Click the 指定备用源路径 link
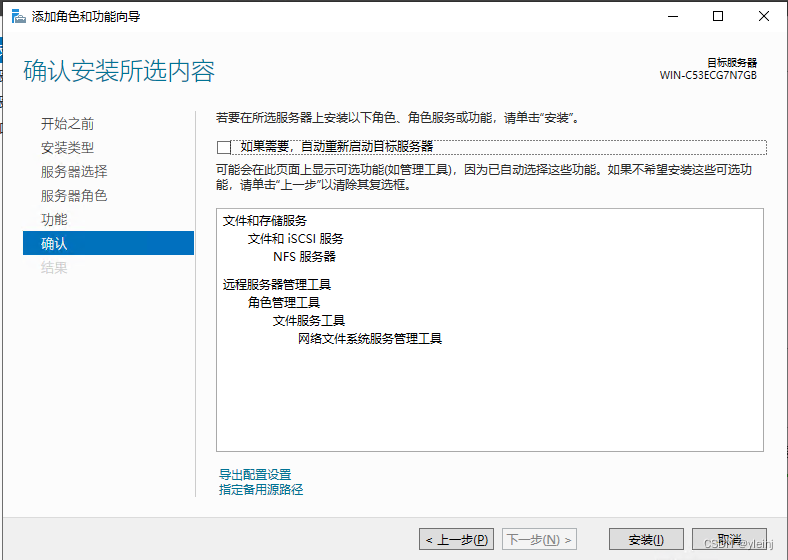Screen dimensions: 788x560 (261, 490)
